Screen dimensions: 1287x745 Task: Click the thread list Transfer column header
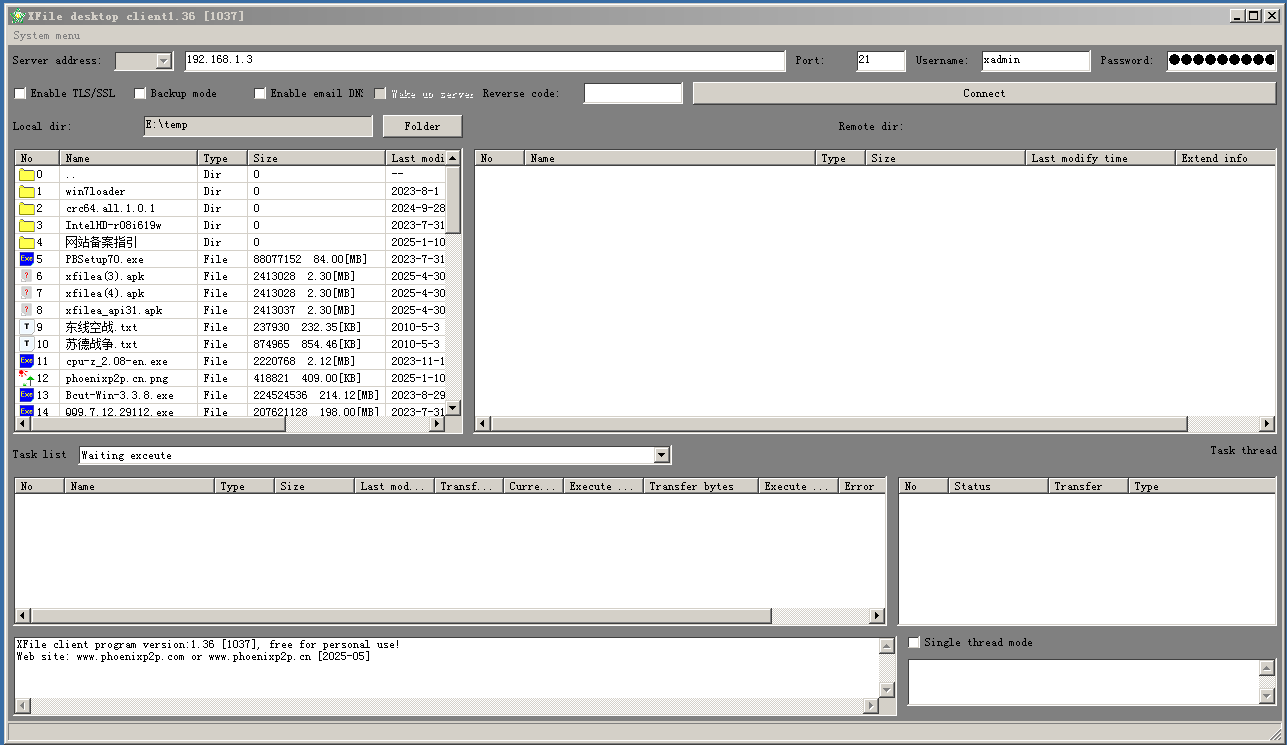1088,486
